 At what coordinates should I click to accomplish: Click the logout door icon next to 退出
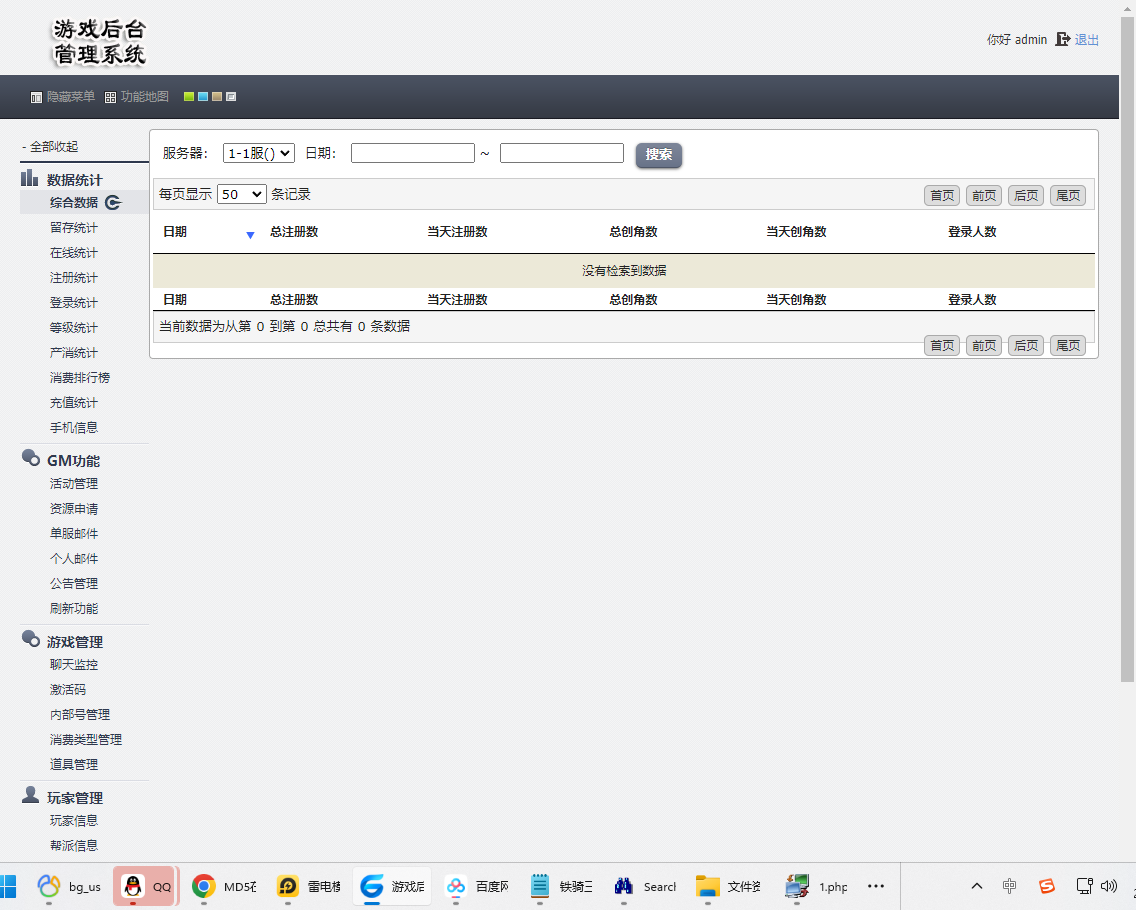1063,39
